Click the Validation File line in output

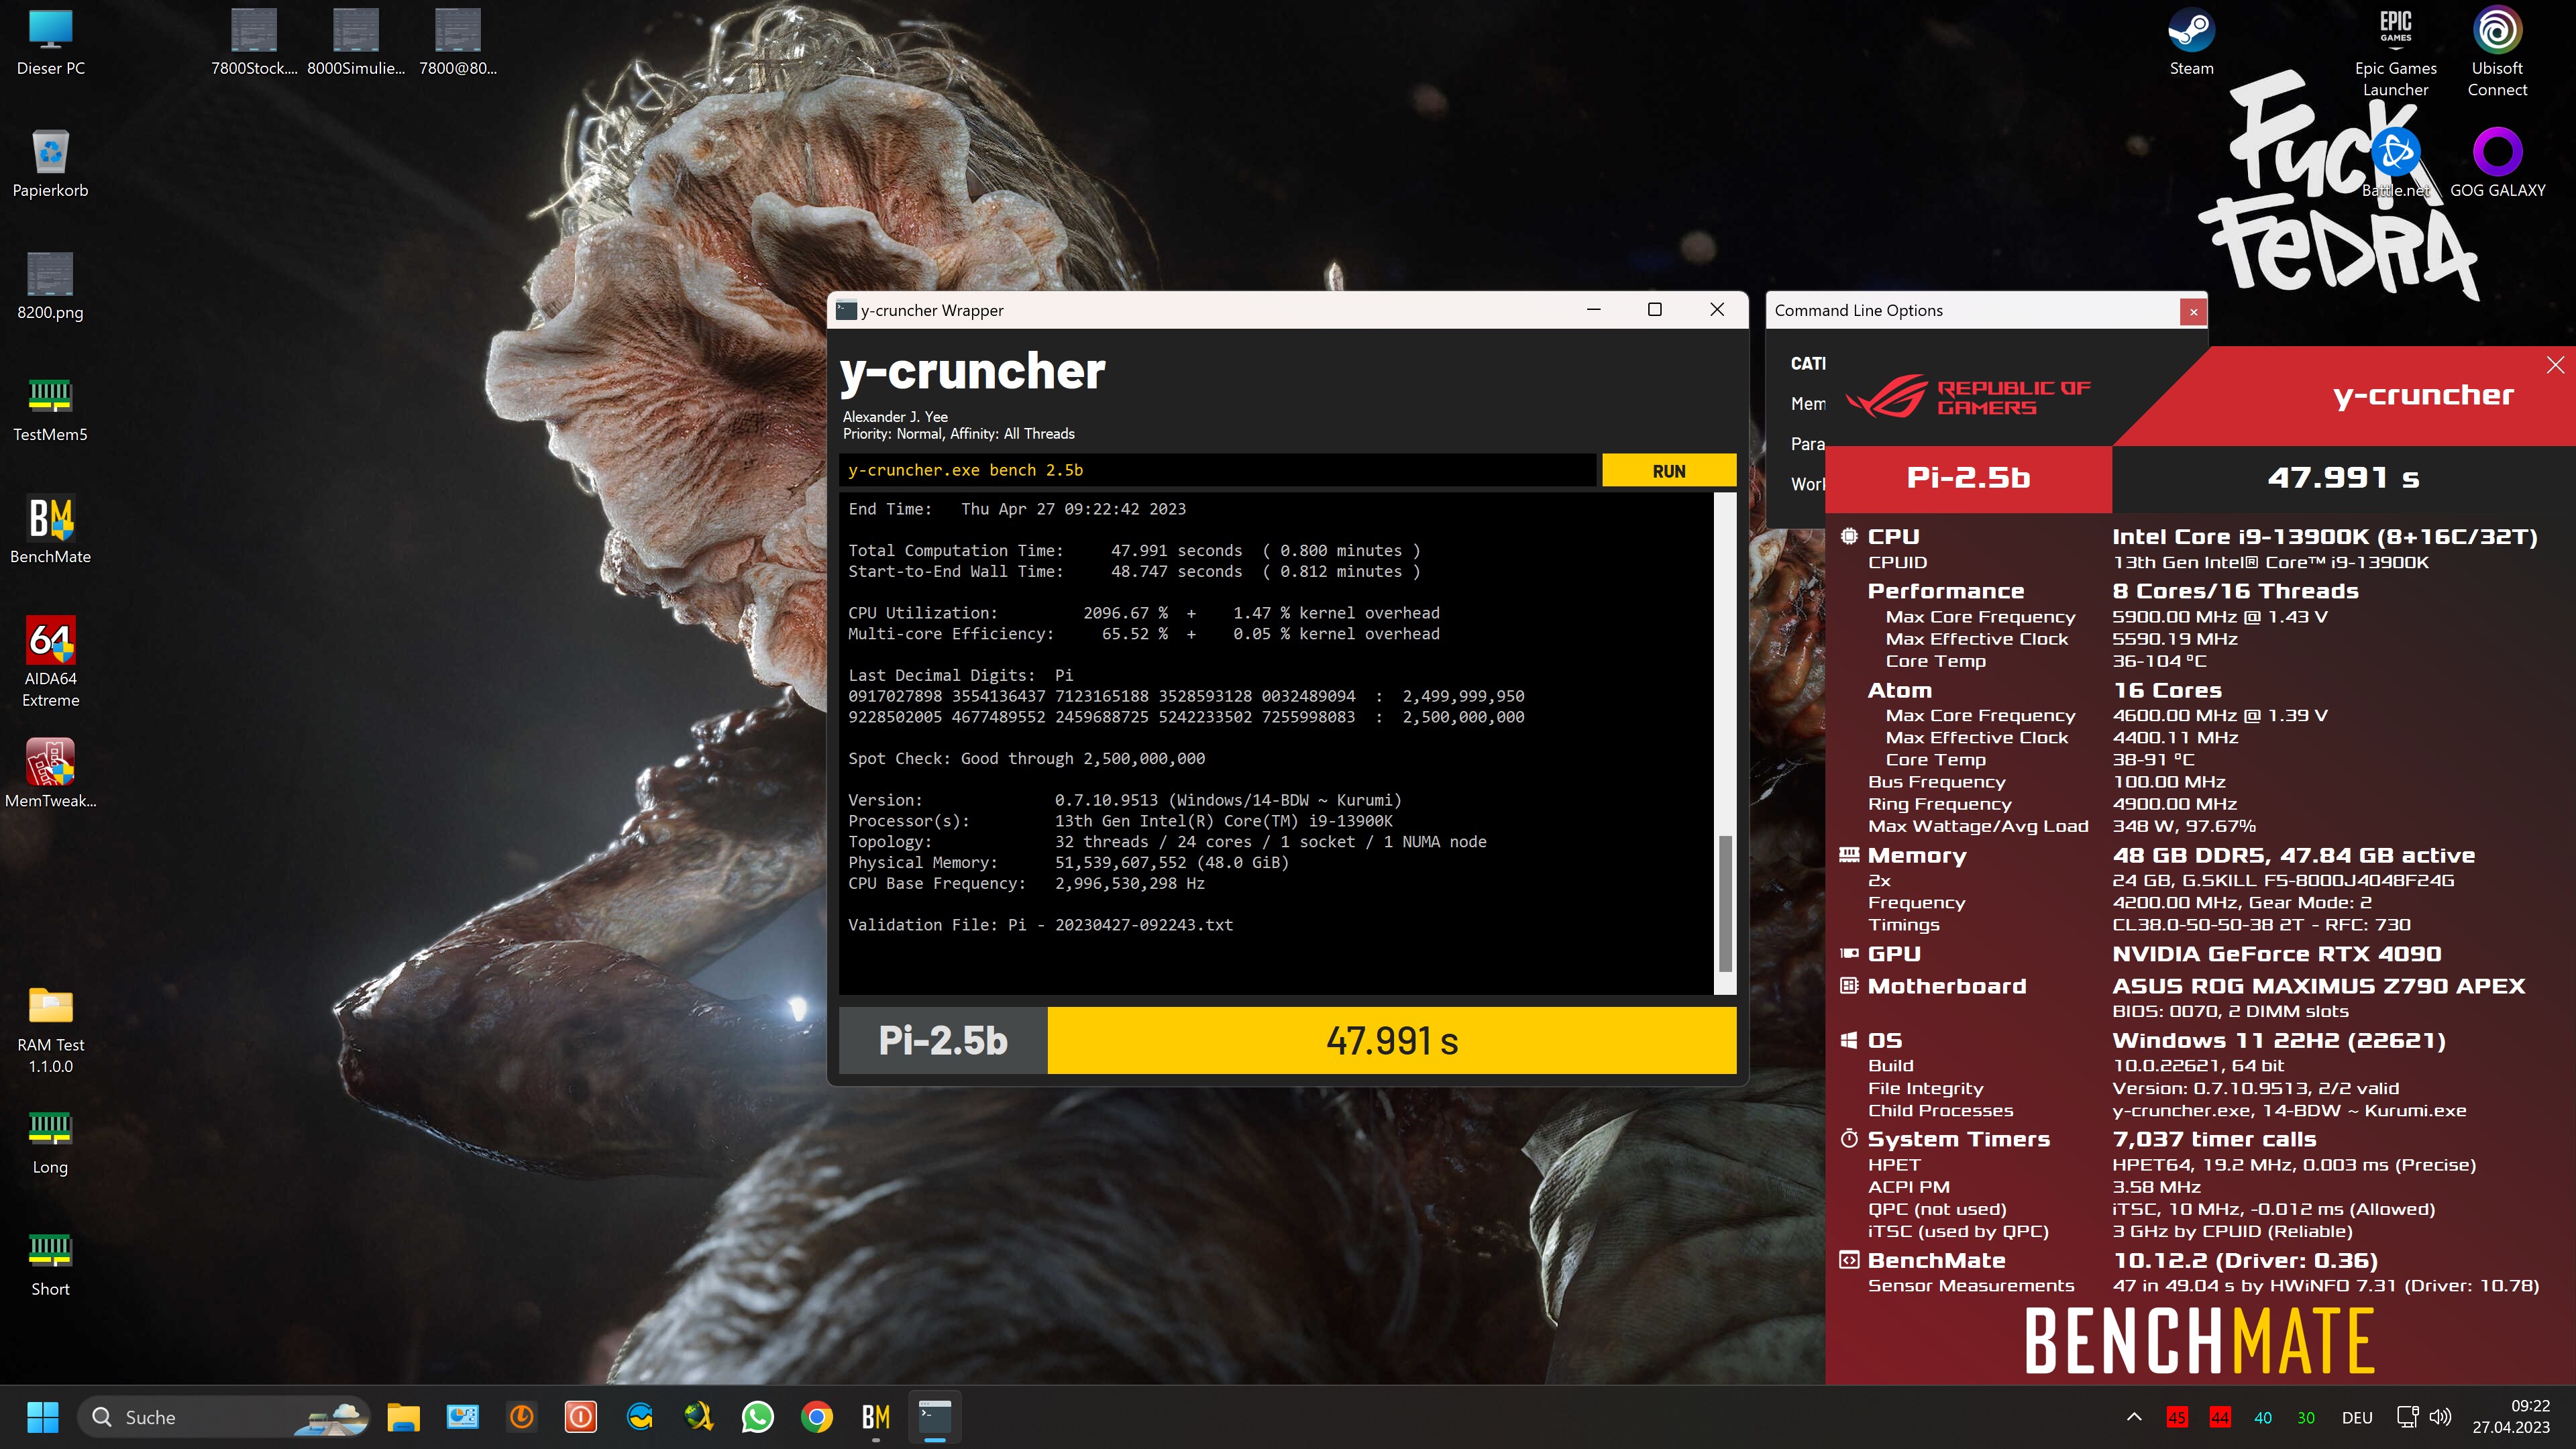point(1040,925)
